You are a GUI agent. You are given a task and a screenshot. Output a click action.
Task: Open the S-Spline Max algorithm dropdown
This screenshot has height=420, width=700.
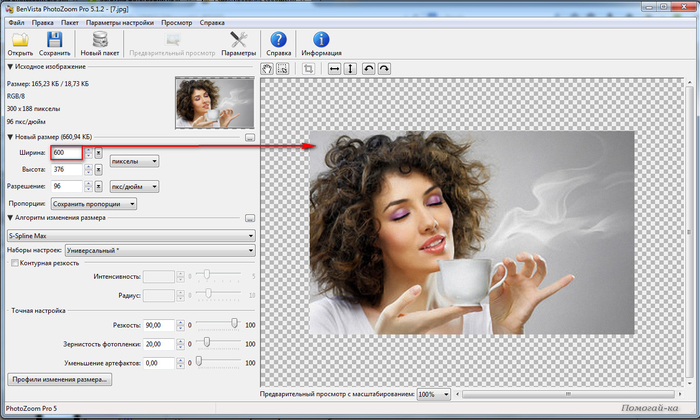pyautogui.click(x=131, y=235)
